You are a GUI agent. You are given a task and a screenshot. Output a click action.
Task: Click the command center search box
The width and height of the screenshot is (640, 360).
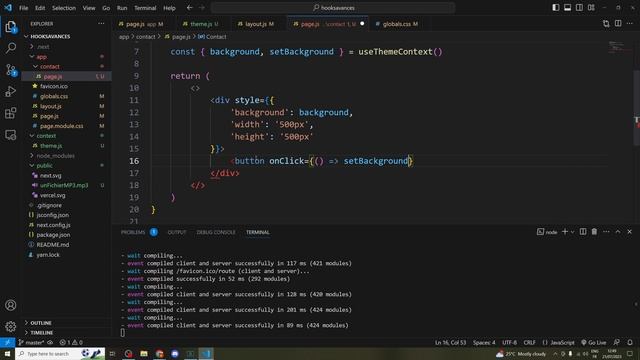333,7
